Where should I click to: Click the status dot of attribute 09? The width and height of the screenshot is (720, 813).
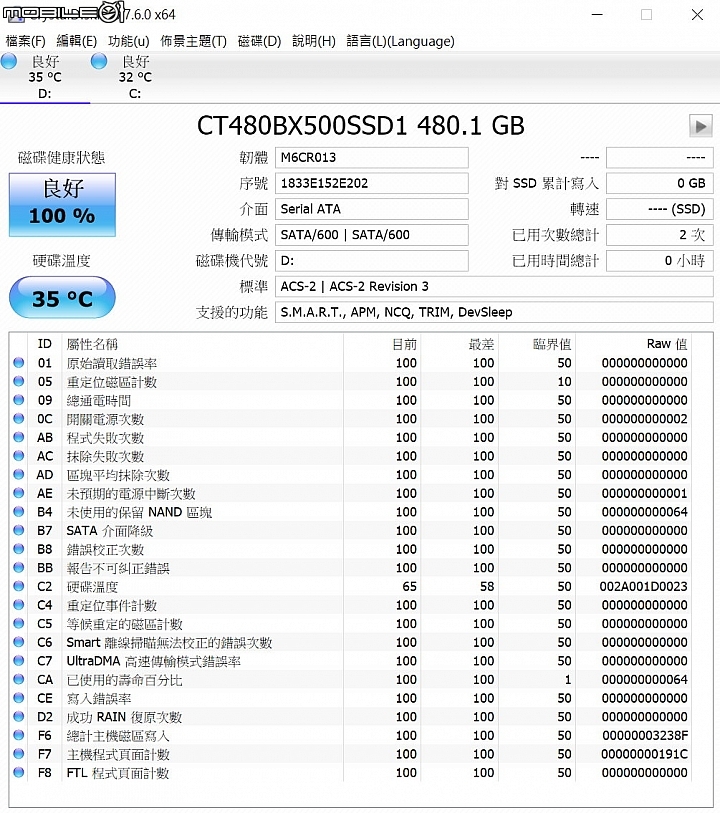pyautogui.click(x=19, y=400)
